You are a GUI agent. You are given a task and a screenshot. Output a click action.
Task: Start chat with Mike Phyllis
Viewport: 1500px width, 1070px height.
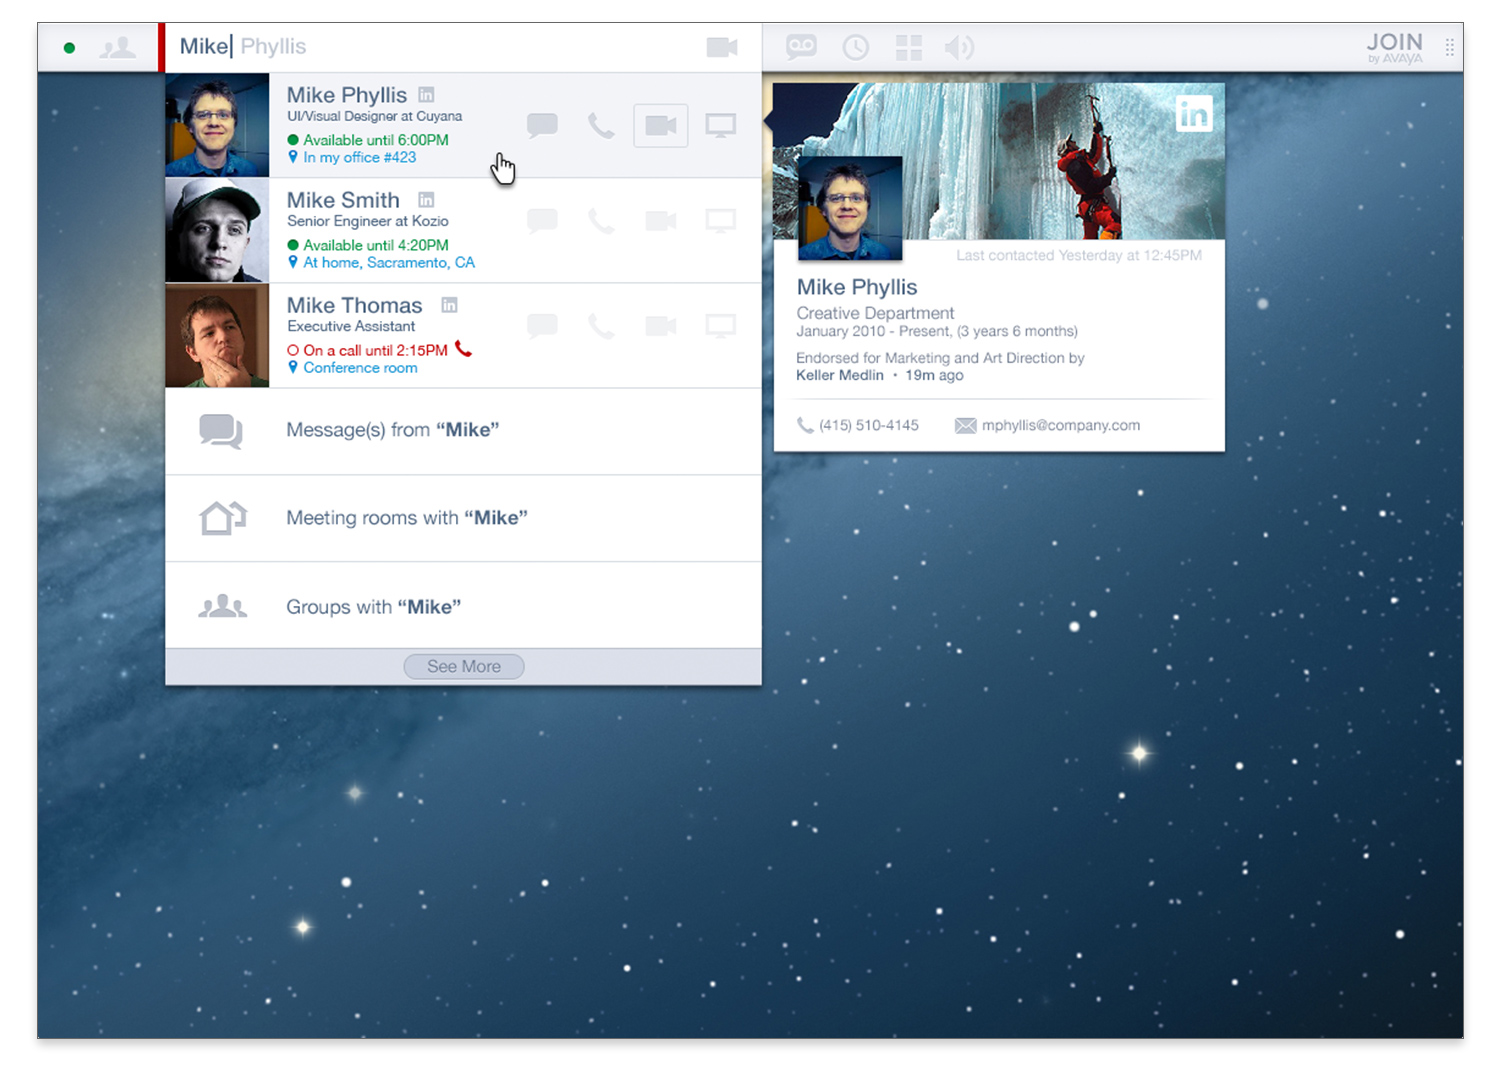(542, 126)
